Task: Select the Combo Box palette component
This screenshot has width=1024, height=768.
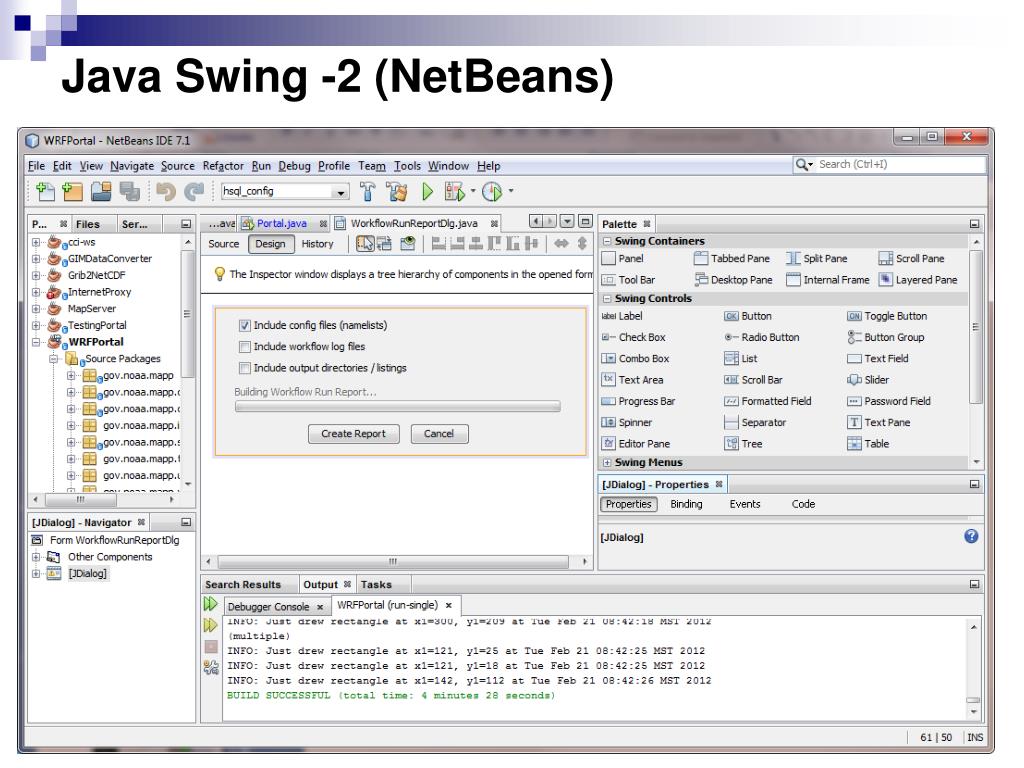Action: point(635,359)
